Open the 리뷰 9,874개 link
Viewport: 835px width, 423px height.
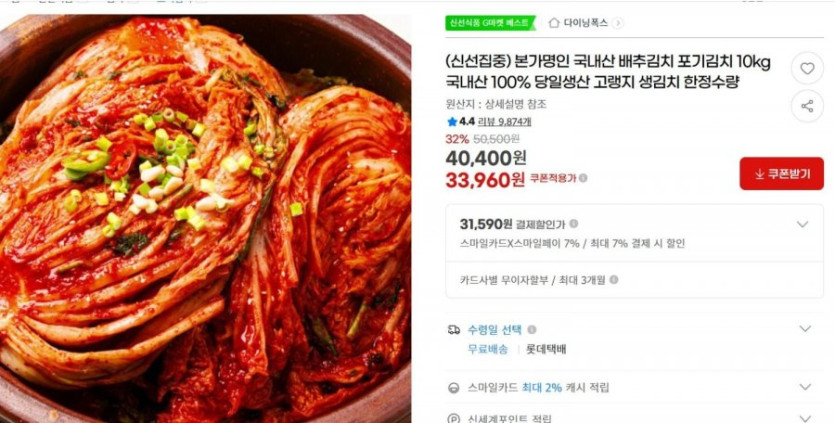(x=504, y=122)
